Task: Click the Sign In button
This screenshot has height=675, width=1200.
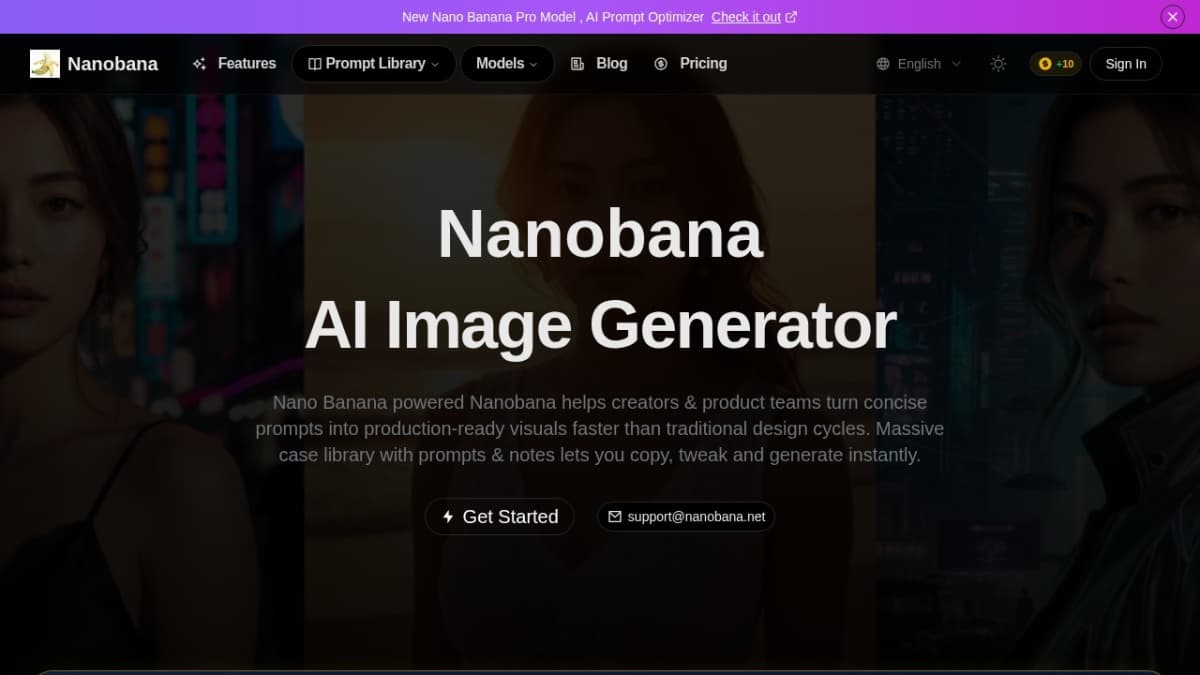Action: 1125,63
